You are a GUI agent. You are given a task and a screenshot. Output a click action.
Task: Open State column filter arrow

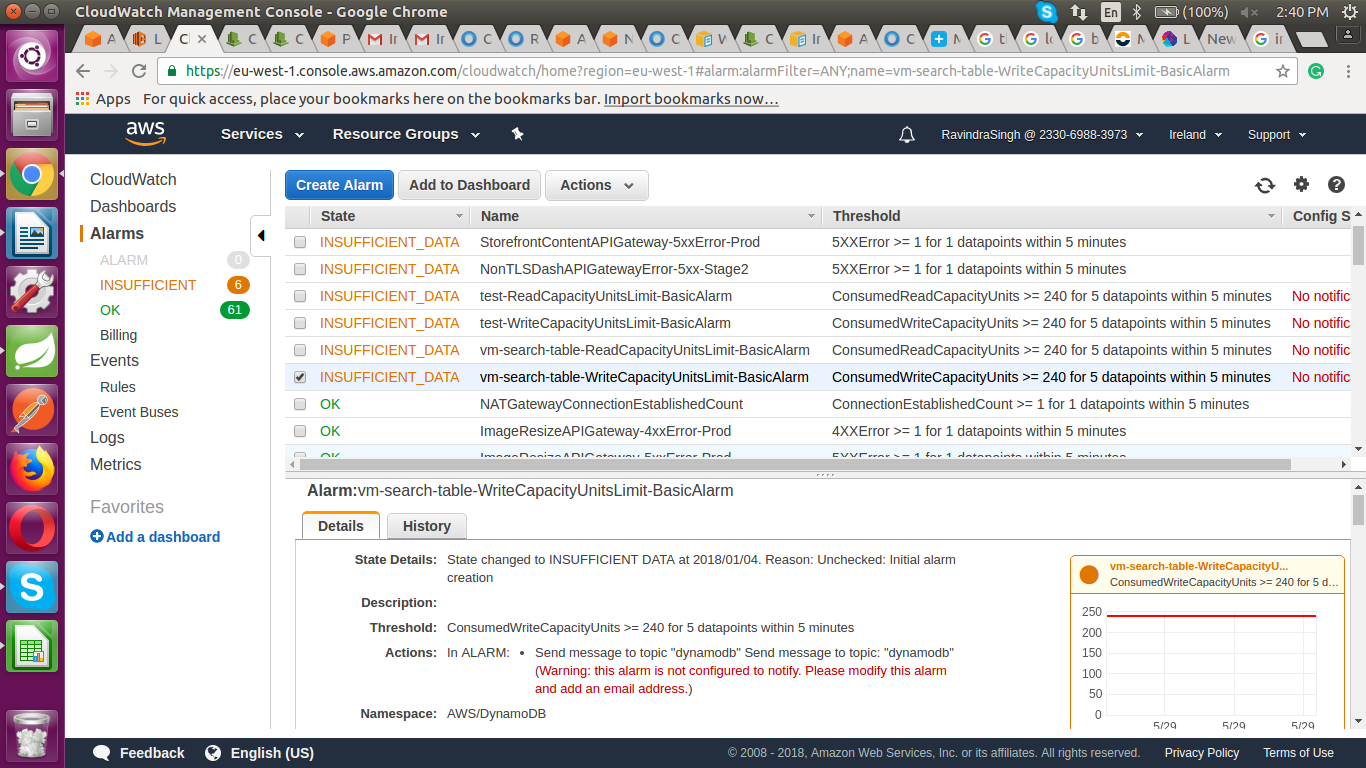[x=460, y=216]
